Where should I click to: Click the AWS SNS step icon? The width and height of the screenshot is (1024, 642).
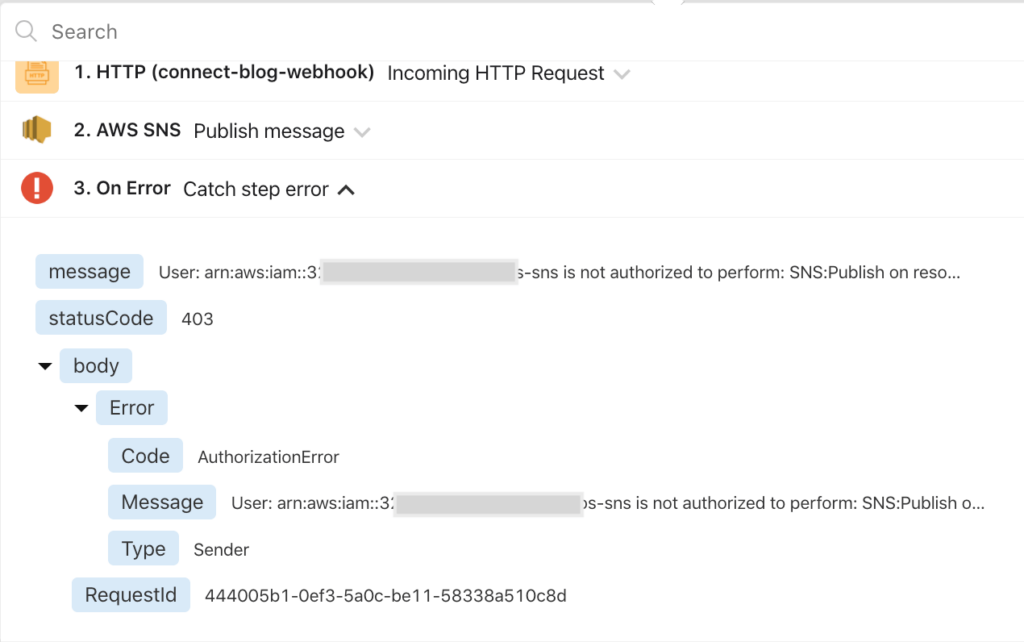click(x=37, y=131)
